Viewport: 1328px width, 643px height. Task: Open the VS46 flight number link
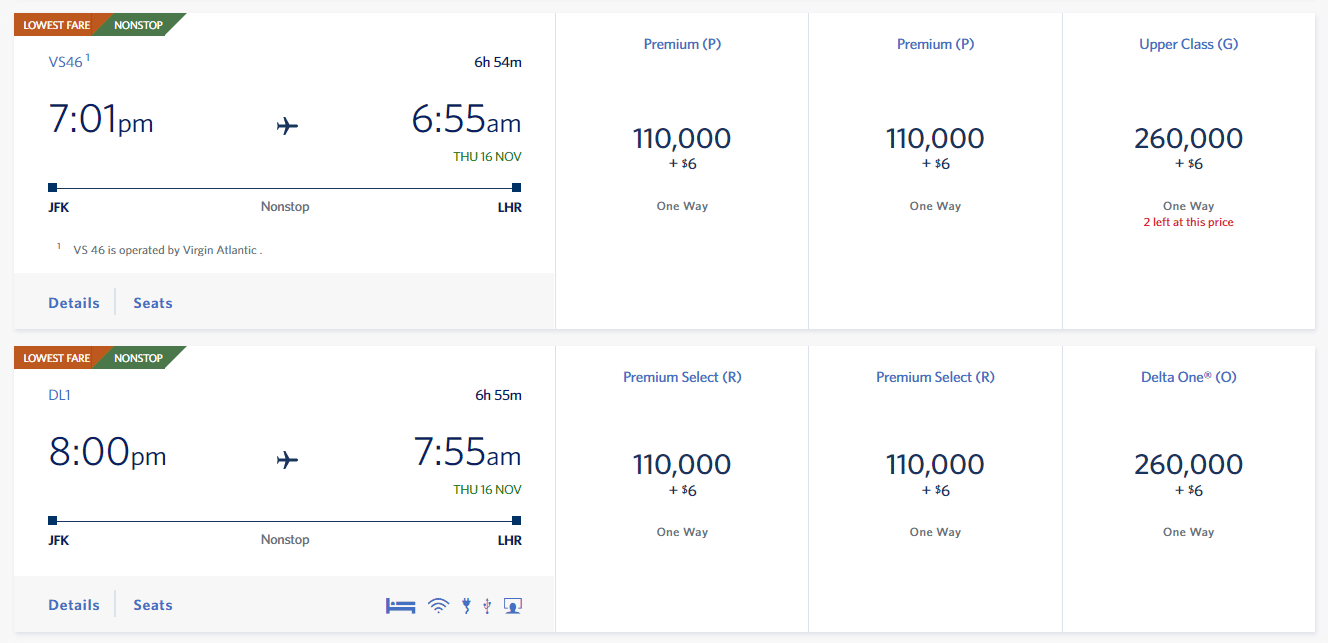(66, 62)
